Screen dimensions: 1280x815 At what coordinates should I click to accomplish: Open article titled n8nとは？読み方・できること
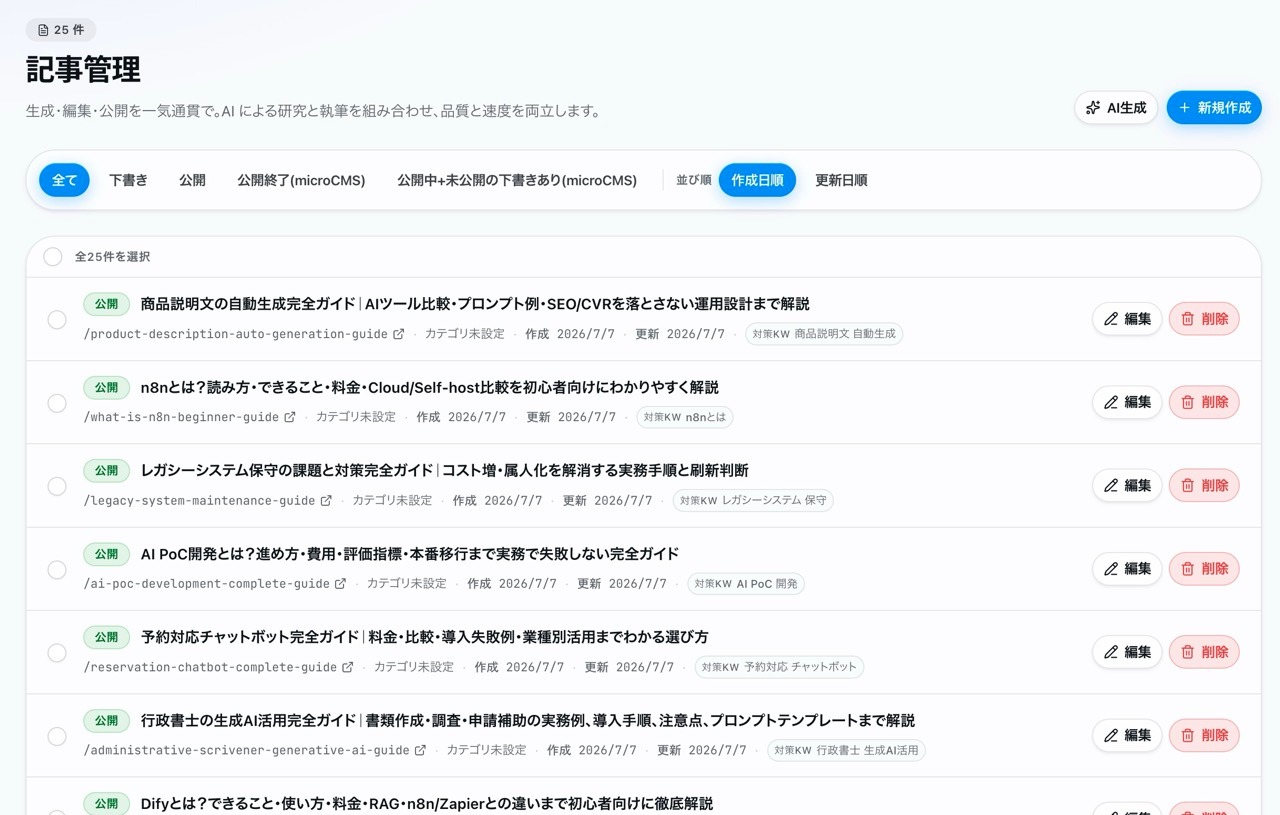tap(430, 388)
